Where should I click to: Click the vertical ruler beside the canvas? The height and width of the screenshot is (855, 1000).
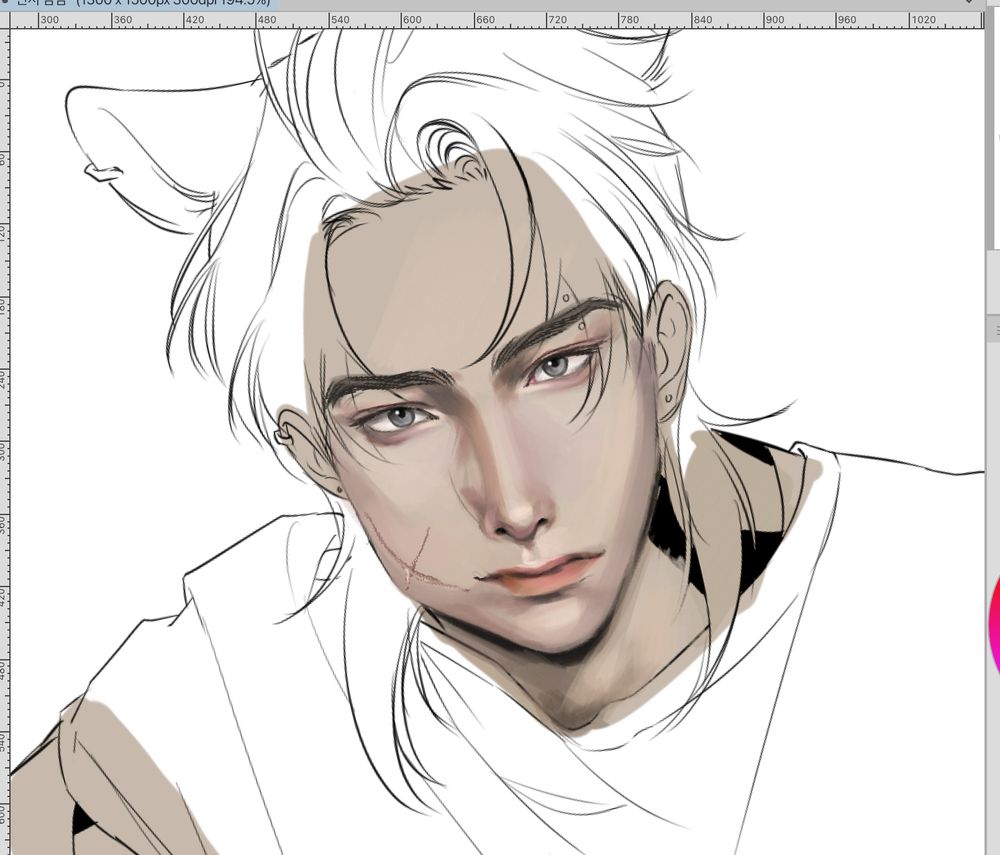pos(4,440)
